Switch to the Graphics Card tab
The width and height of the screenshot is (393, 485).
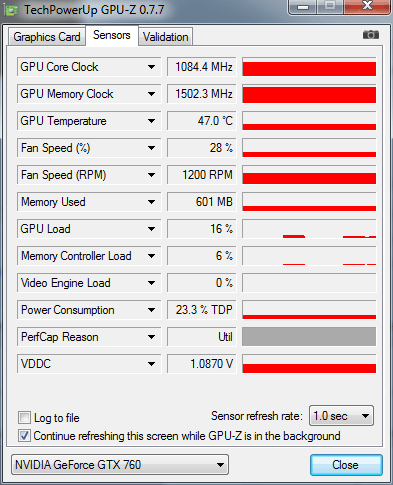[x=47, y=37]
